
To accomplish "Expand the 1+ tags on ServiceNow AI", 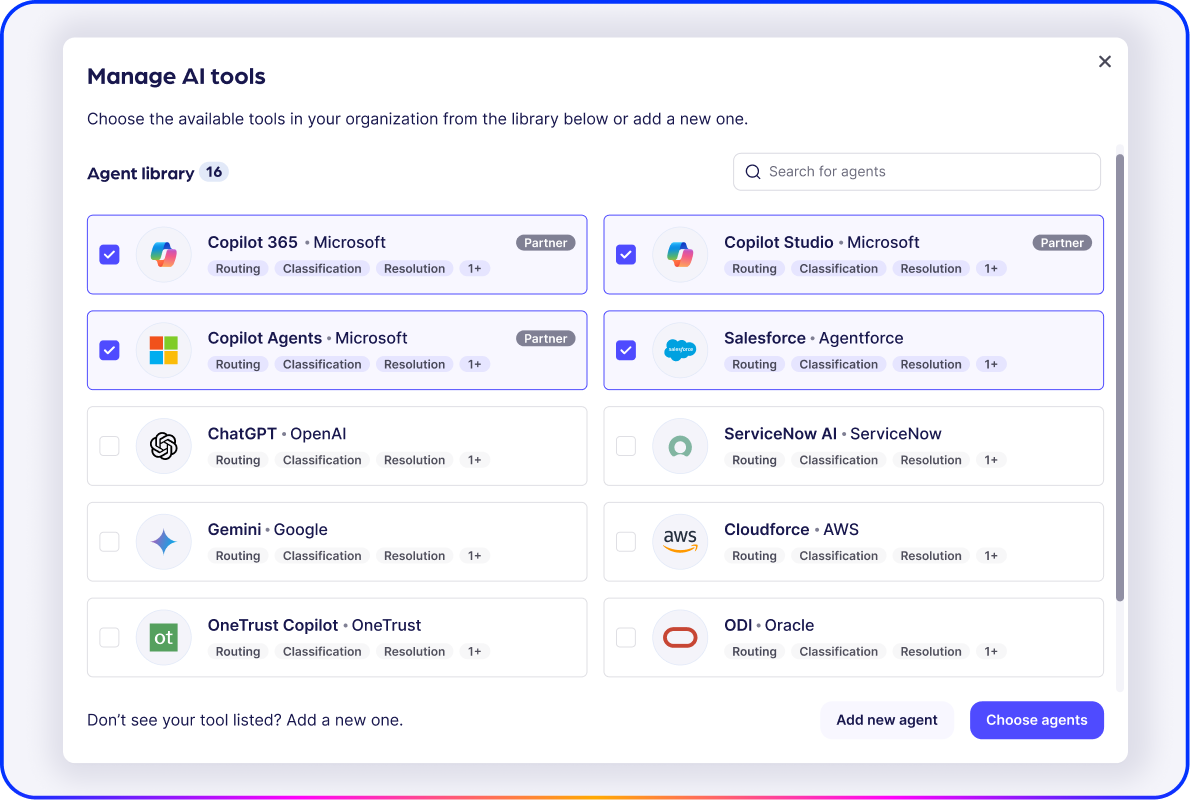I will point(990,460).
